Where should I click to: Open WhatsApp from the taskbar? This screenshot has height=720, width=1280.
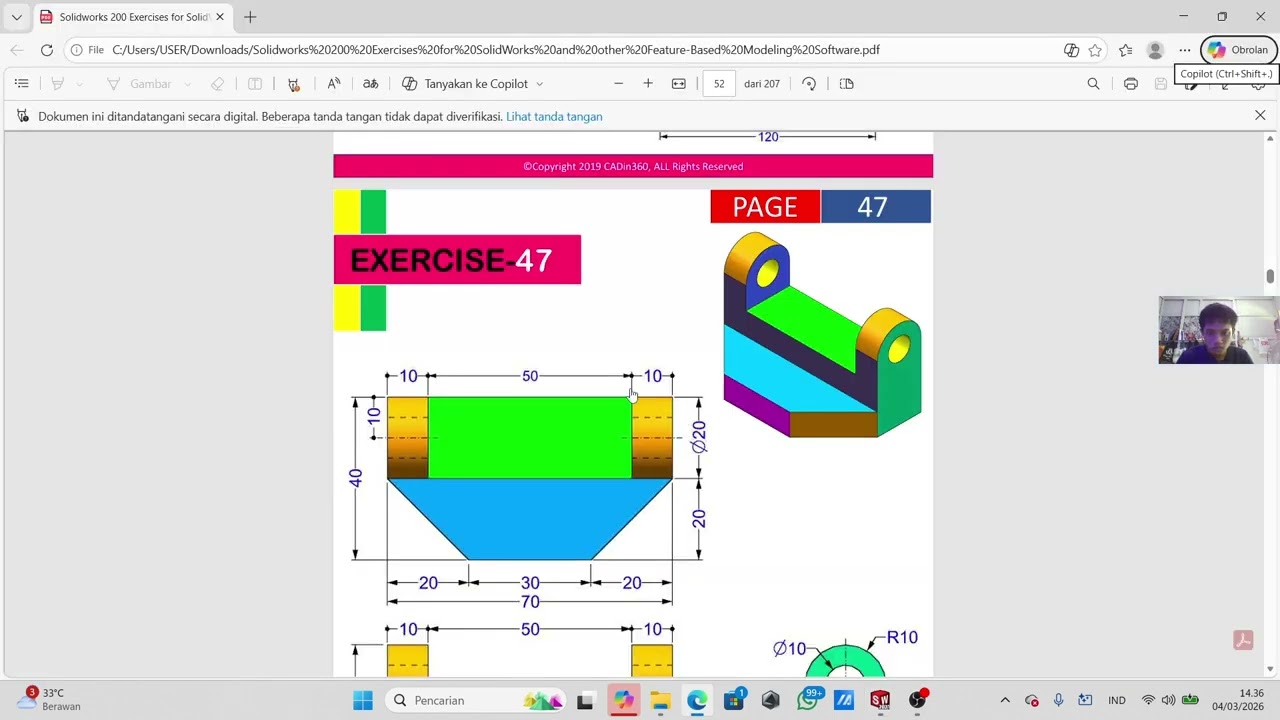tap(807, 700)
